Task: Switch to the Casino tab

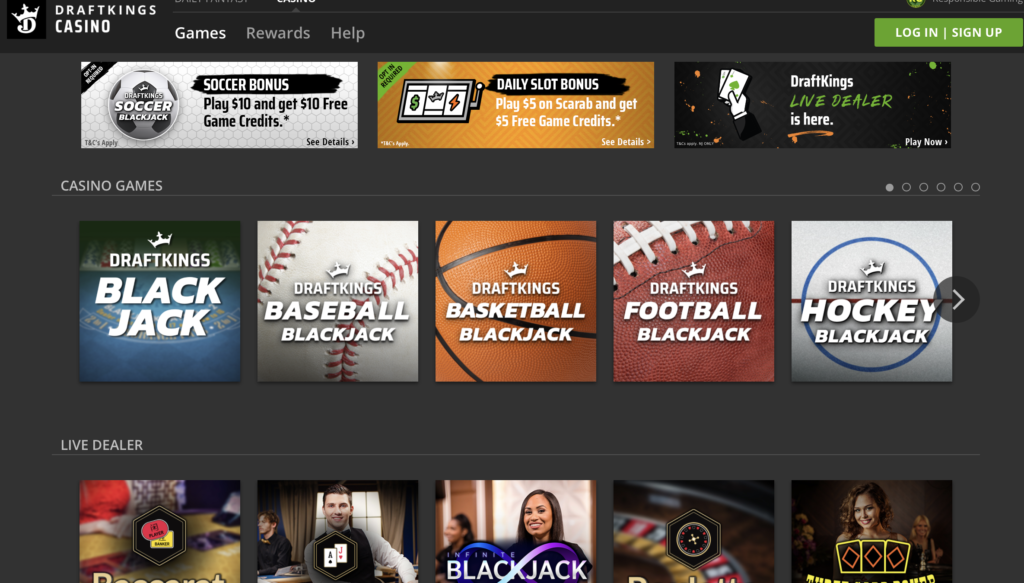Action: tap(295, 3)
